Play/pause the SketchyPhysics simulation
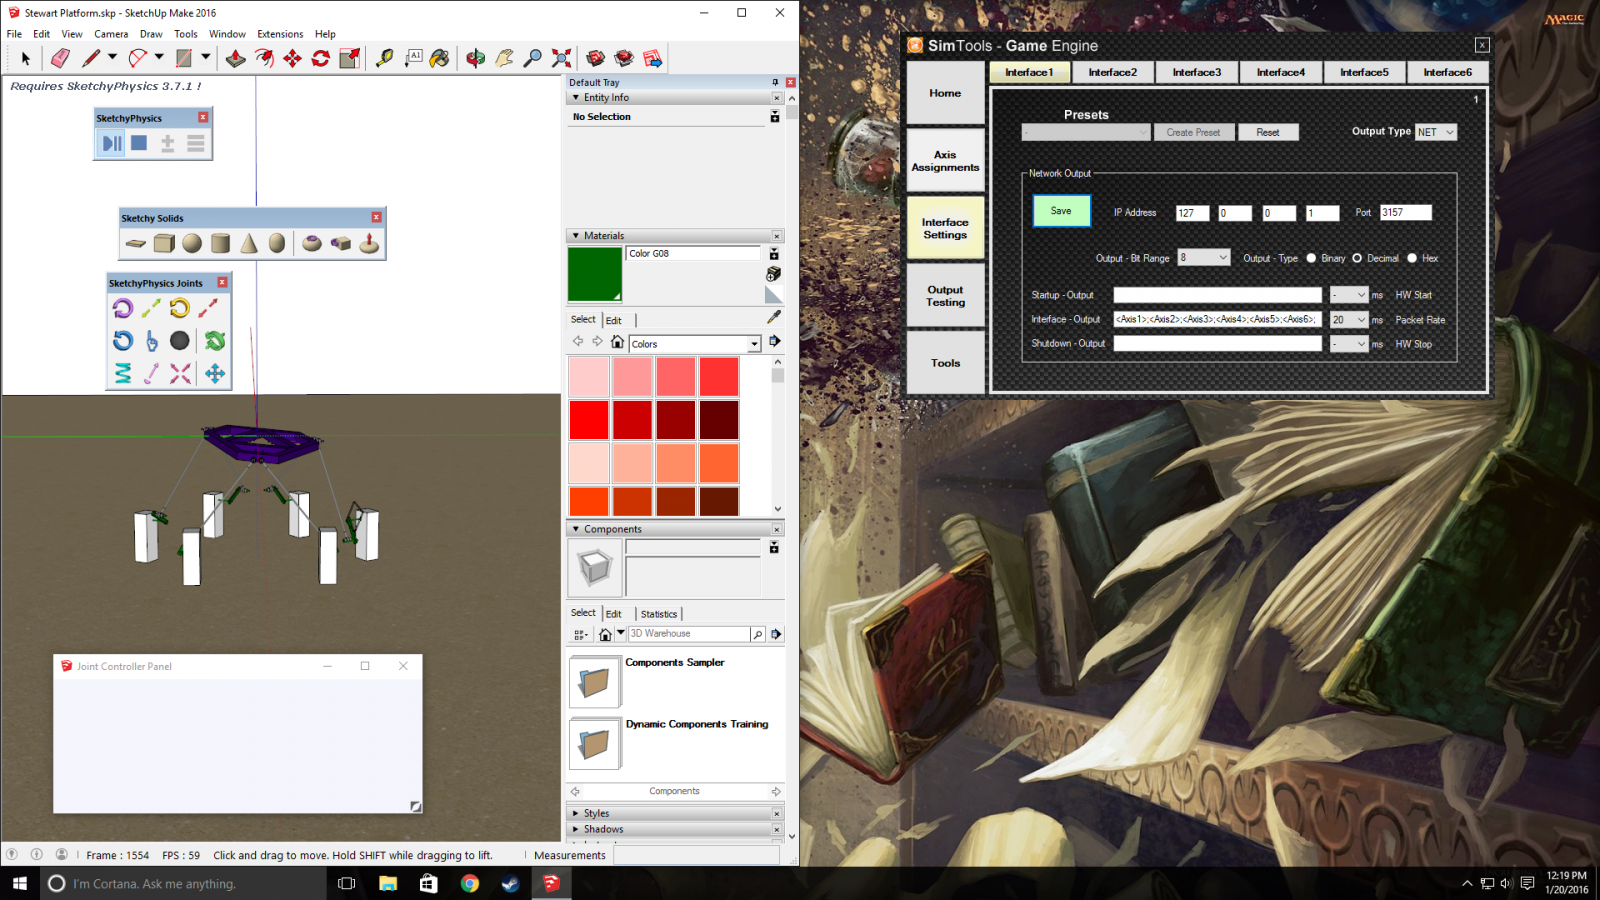Viewport: 1600px width, 900px height. (111, 143)
